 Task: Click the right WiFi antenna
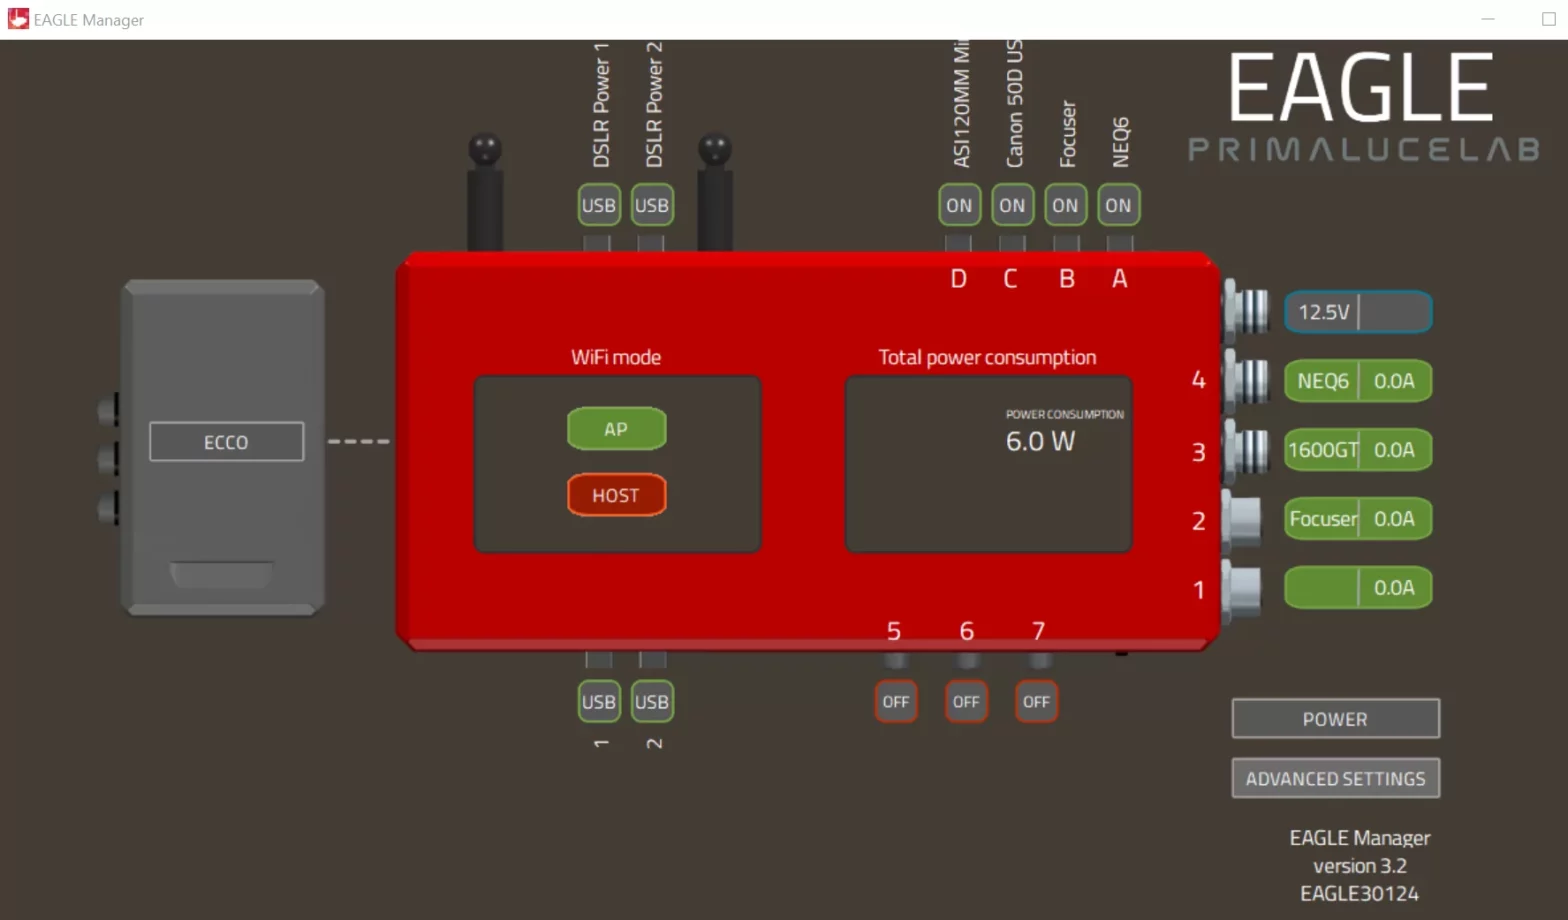(714, 190)
